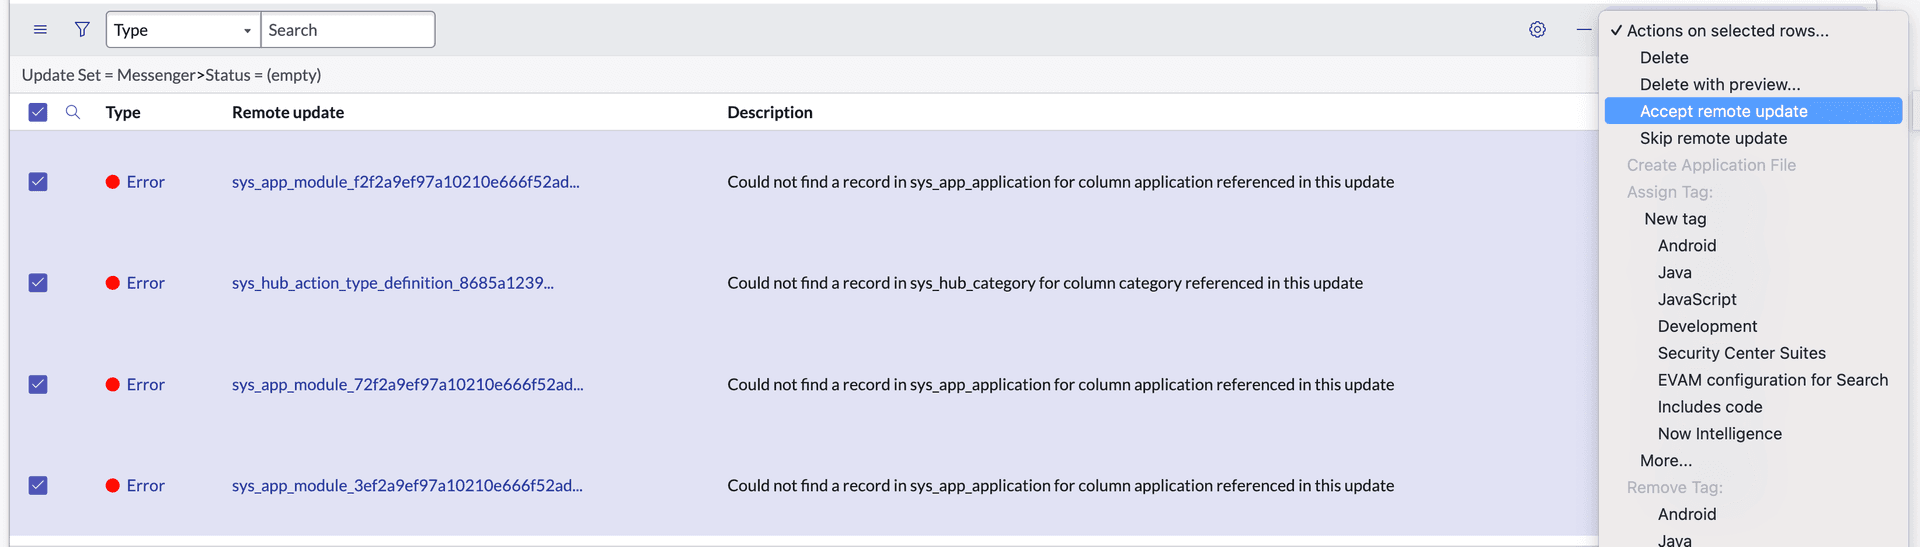Open sys_app_module_72f2a9ef remote update link
Image resolution: width=1920 pixels, height=547 pixels.
[407, 384]
